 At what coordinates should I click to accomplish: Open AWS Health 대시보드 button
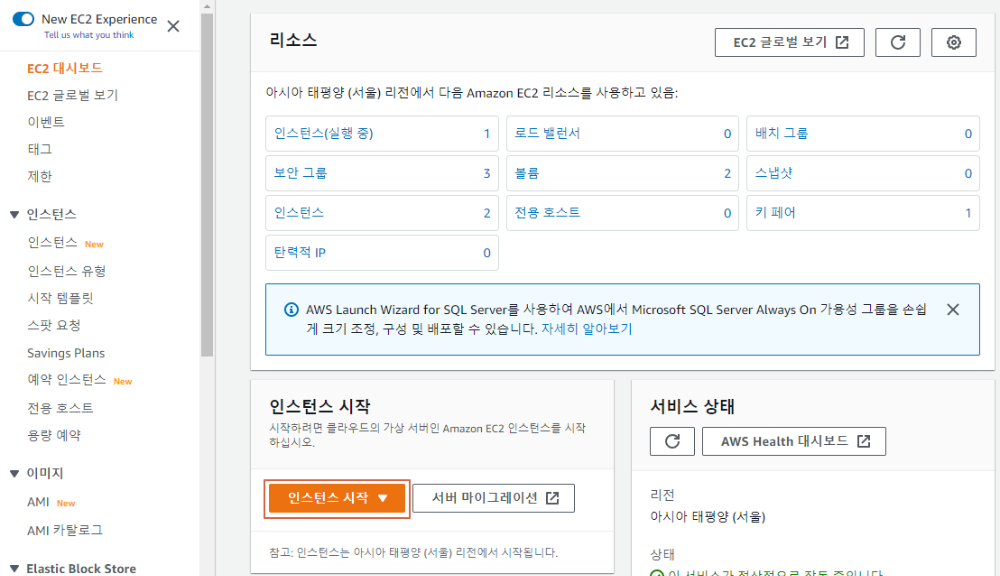coord(794,441)
